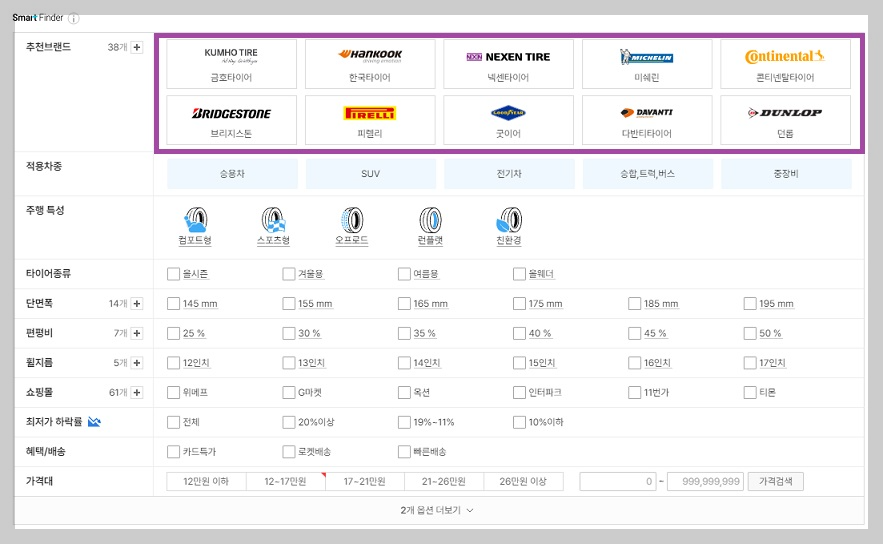Tick the 로켓배송 delivery checkbox

(x=289, y=452)
